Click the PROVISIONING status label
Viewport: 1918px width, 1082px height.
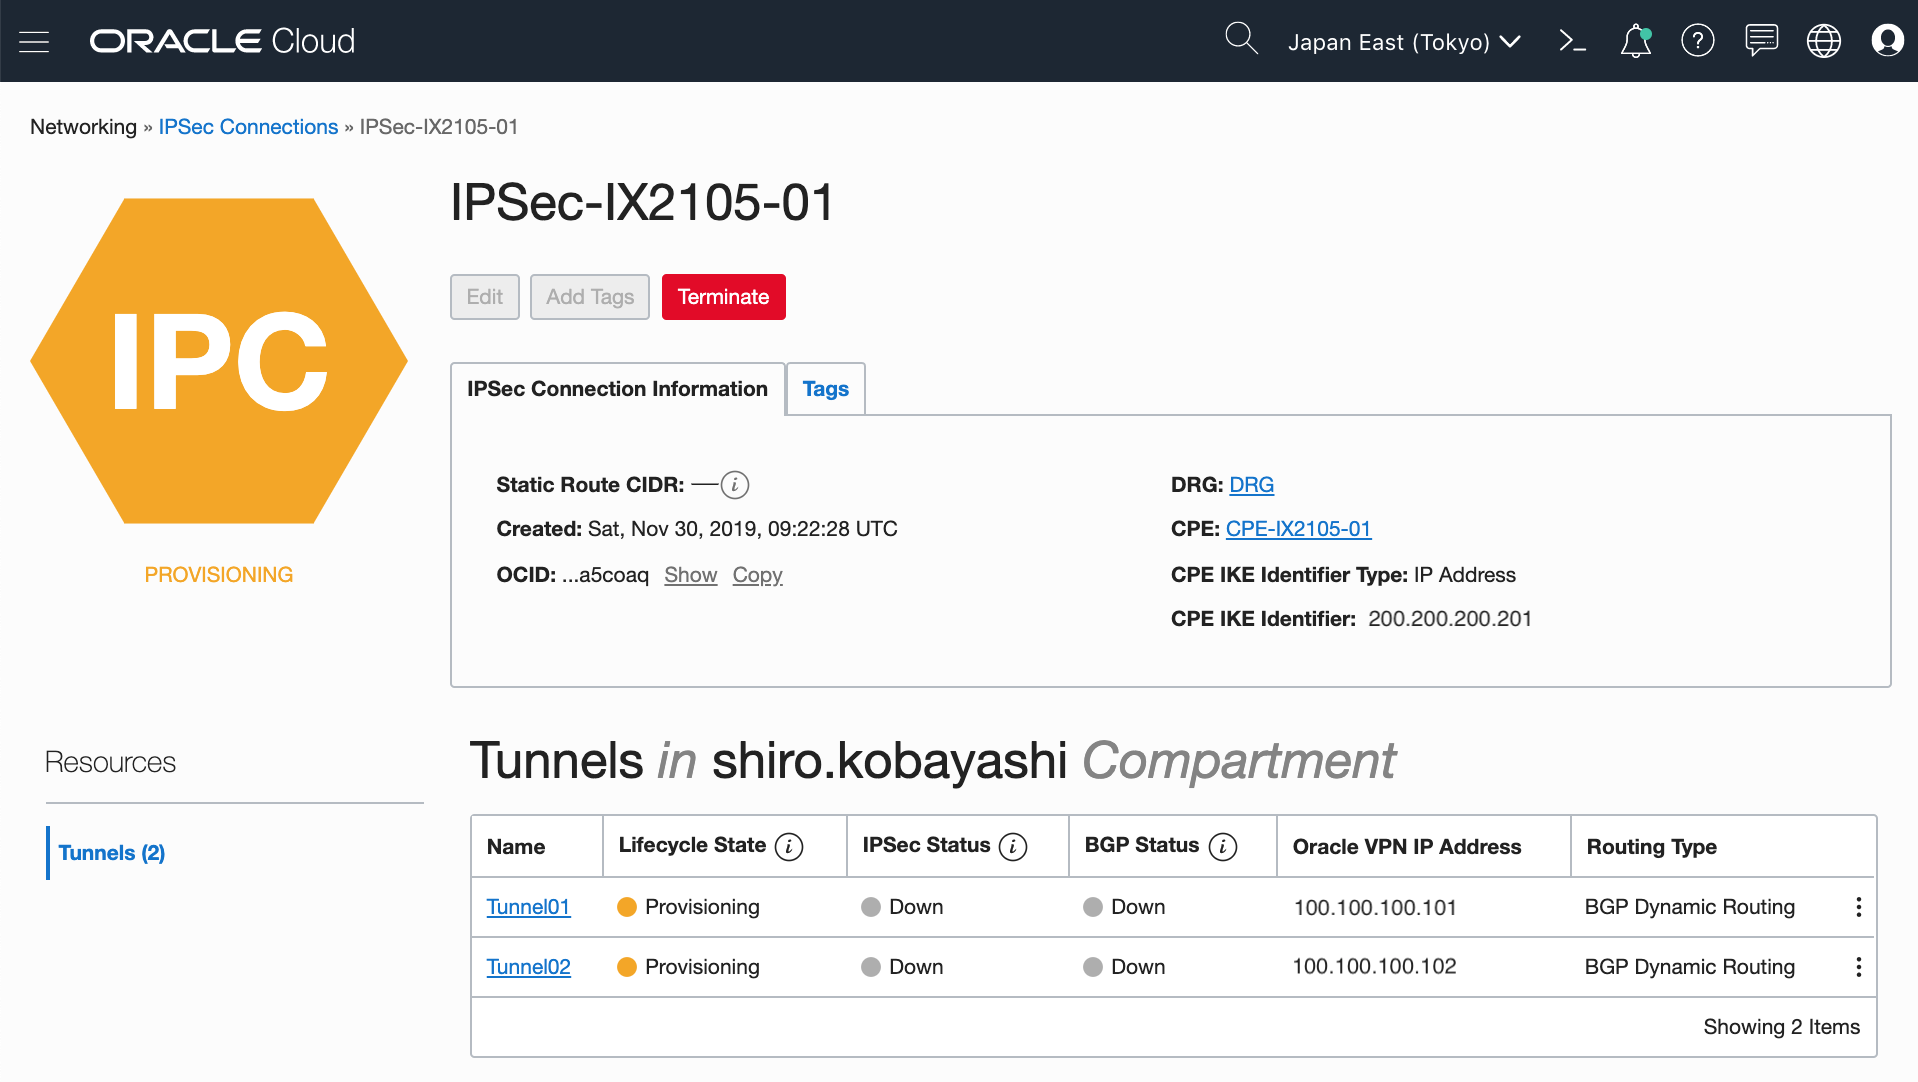click(219, 575)
